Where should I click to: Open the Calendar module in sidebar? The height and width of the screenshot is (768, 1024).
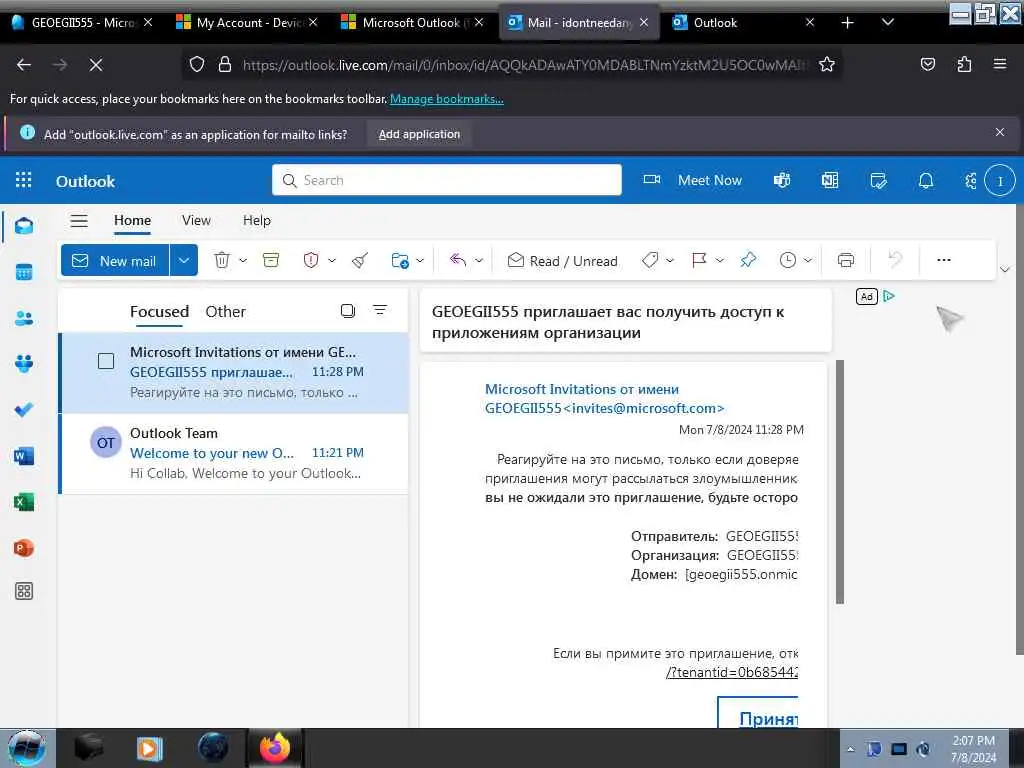(x=24, y=272)
